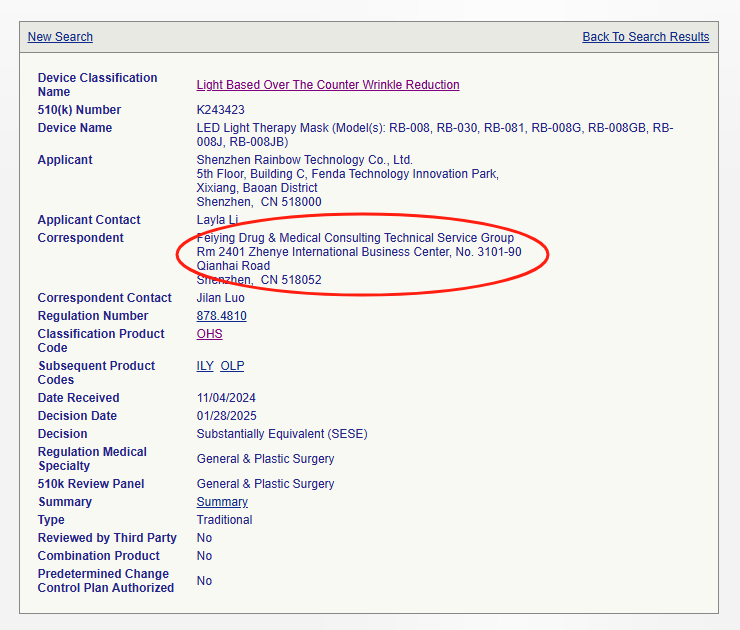Click the Feiying Drug & Medical Consulting correspondent name
The width and height of the screenshot is (740, 630).
pos(355,238)
